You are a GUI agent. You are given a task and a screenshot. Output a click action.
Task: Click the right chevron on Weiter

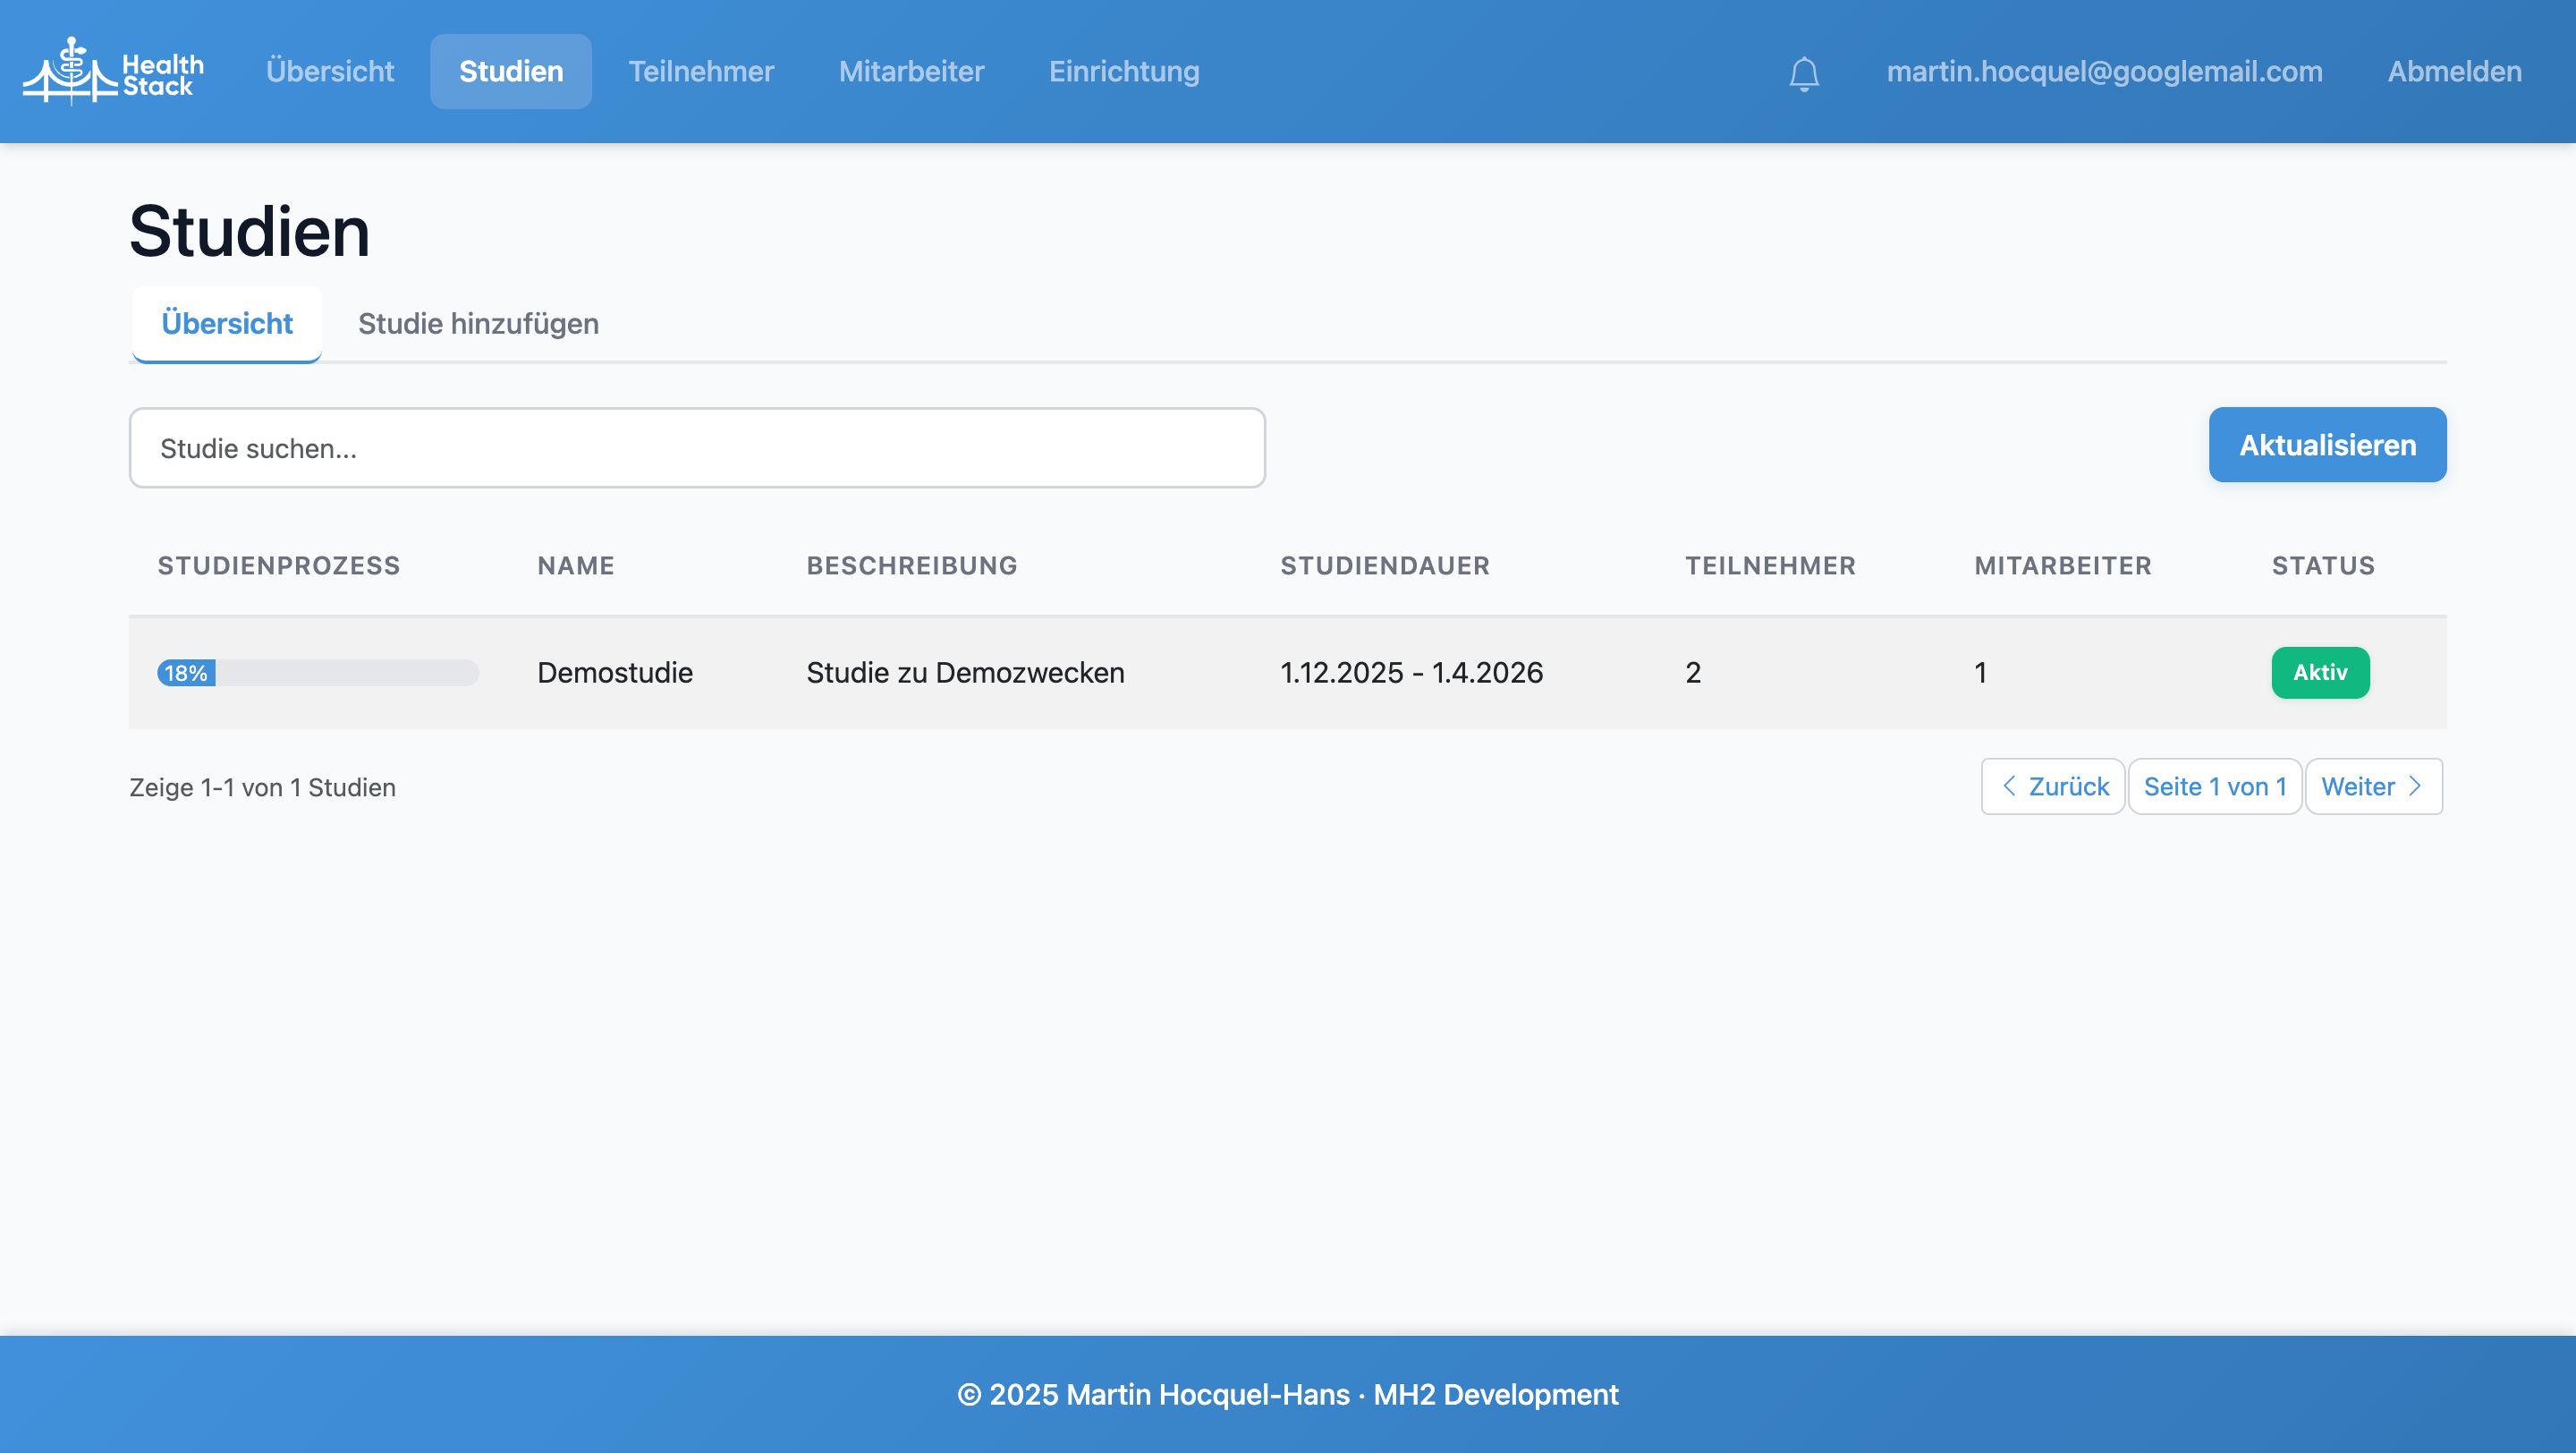click(2415, 786)
